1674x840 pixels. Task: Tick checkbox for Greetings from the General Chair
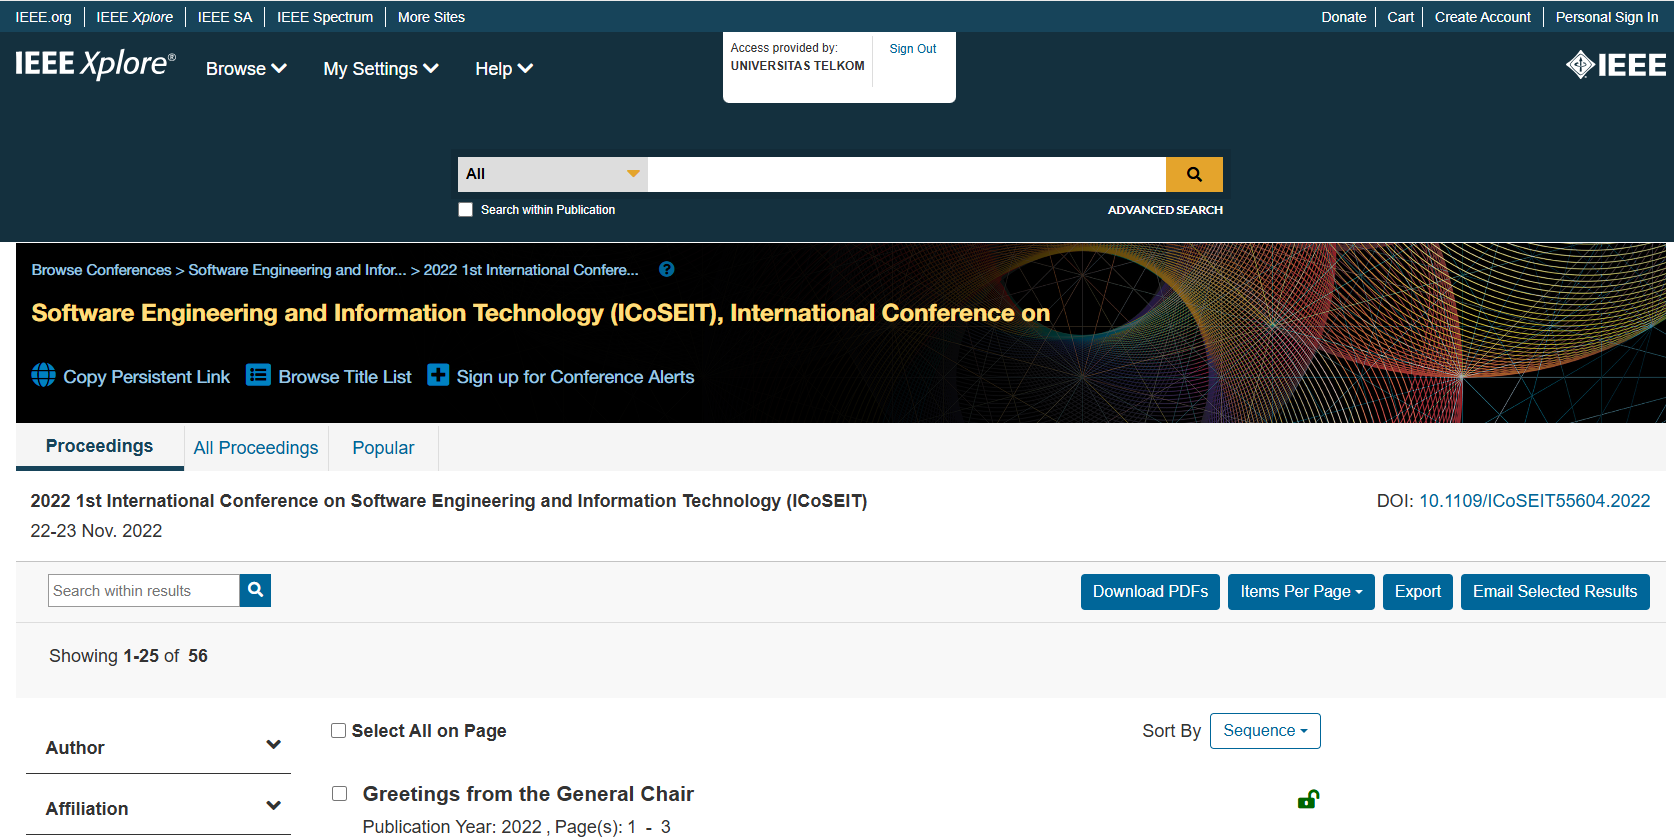click(340, 794)
